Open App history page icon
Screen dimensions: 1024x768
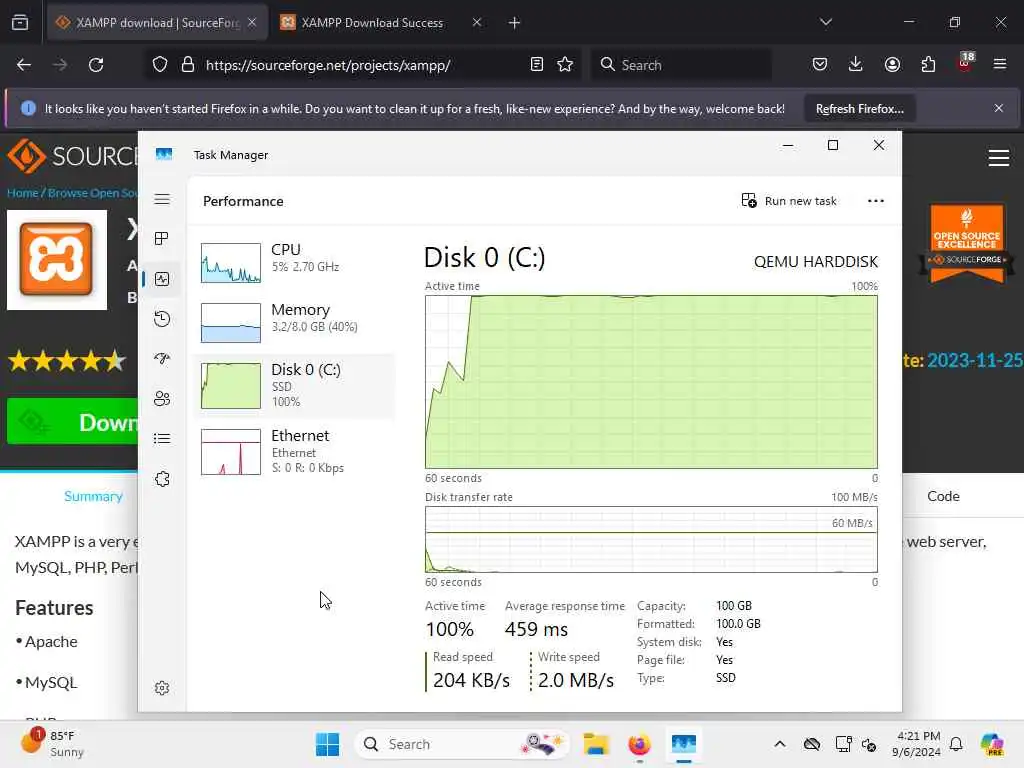tap(162, 319)
